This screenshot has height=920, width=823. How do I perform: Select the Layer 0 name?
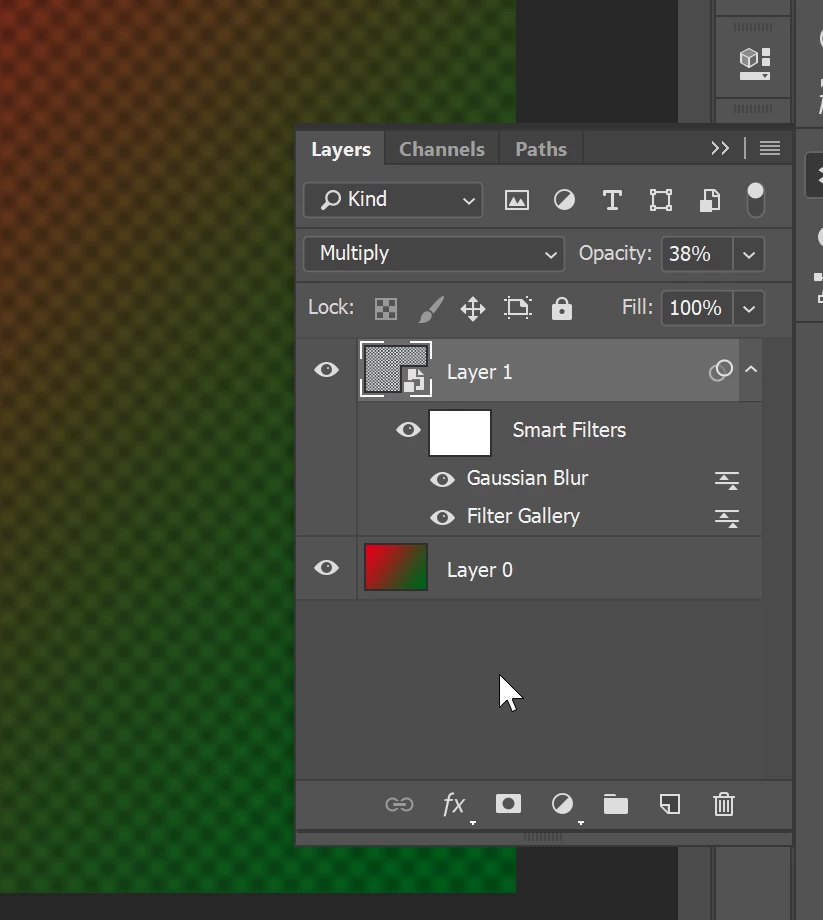click(x=479, y=570)
